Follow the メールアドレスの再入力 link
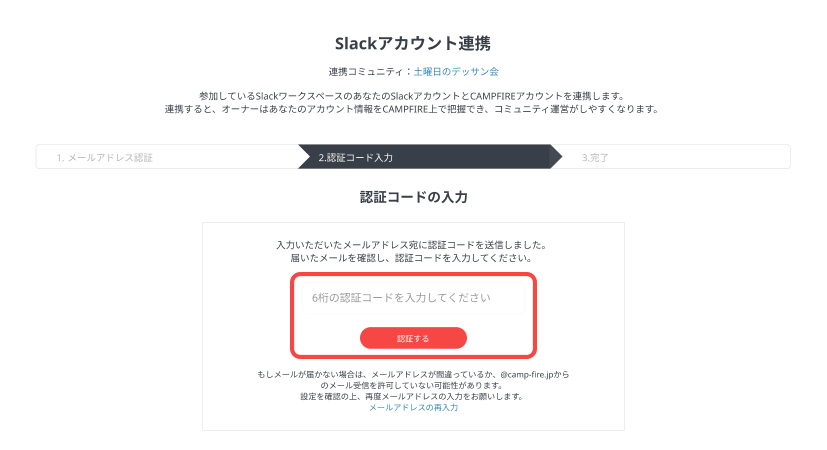Screen dimensions: 827x450 pyautogui.click(x=413, y=408)
